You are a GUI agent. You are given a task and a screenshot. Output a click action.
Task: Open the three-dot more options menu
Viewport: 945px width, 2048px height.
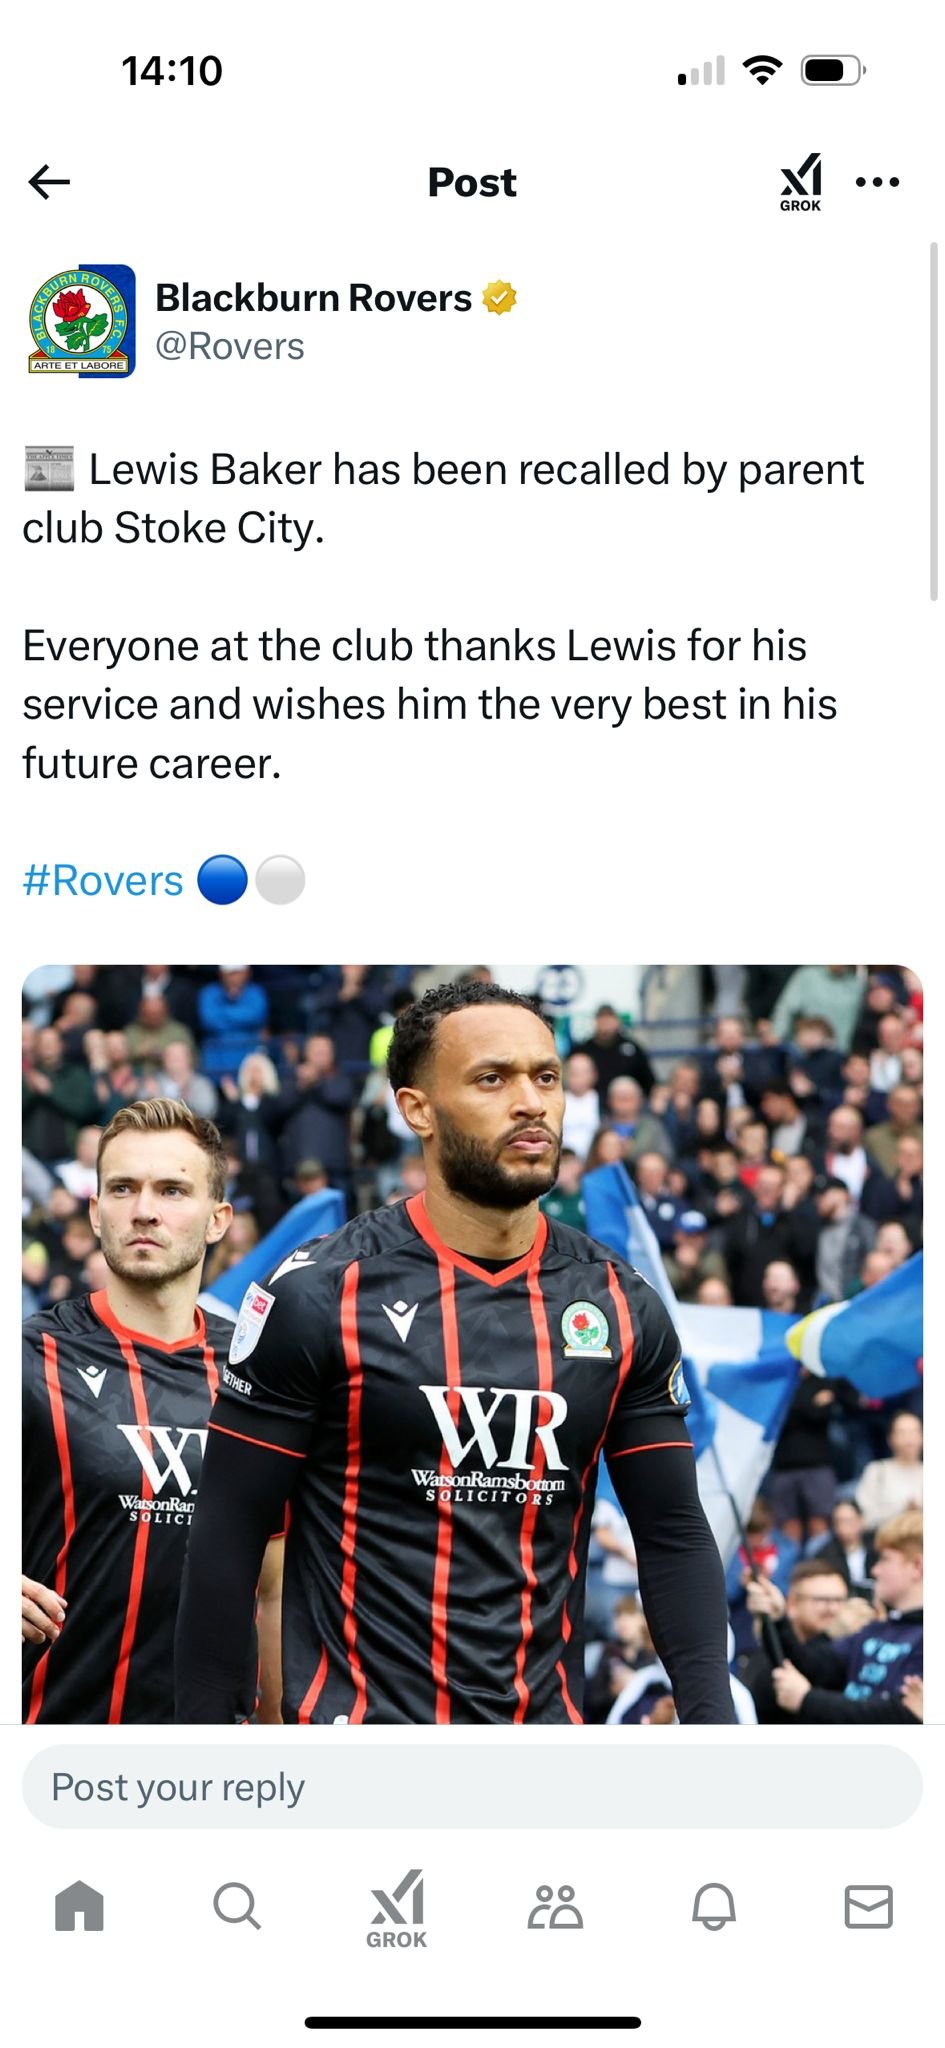[x=878, y=182]
